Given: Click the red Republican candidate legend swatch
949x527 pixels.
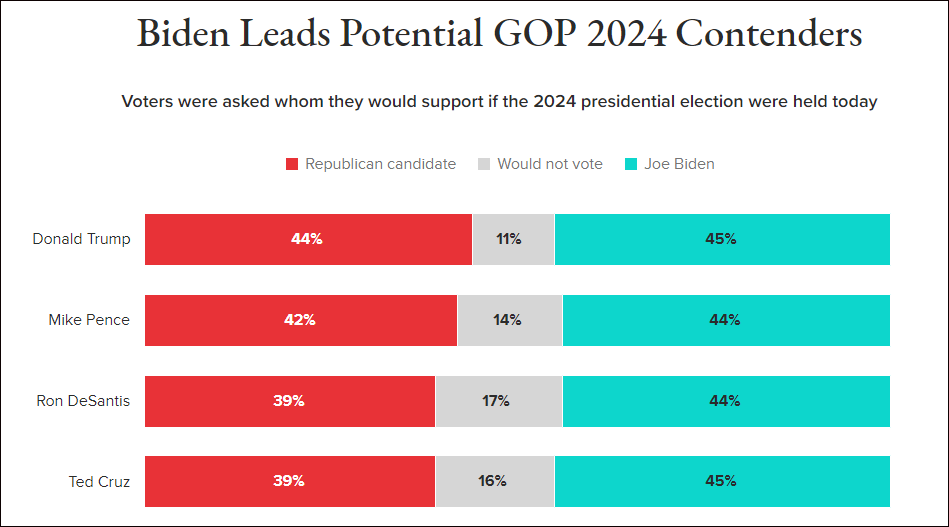Looking at the screenshot, I should point(292,164).
